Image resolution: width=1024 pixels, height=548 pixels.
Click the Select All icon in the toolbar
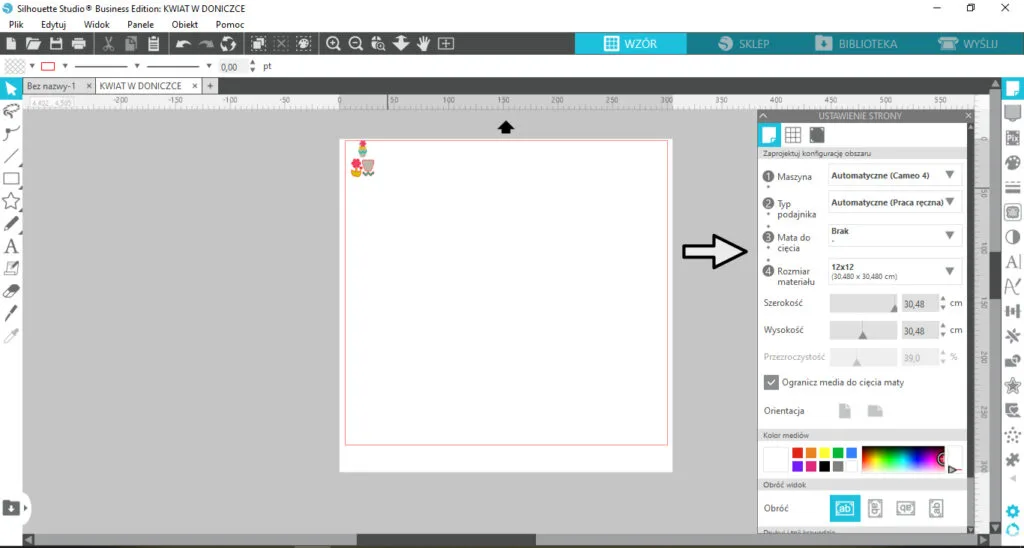pos(259,44)
